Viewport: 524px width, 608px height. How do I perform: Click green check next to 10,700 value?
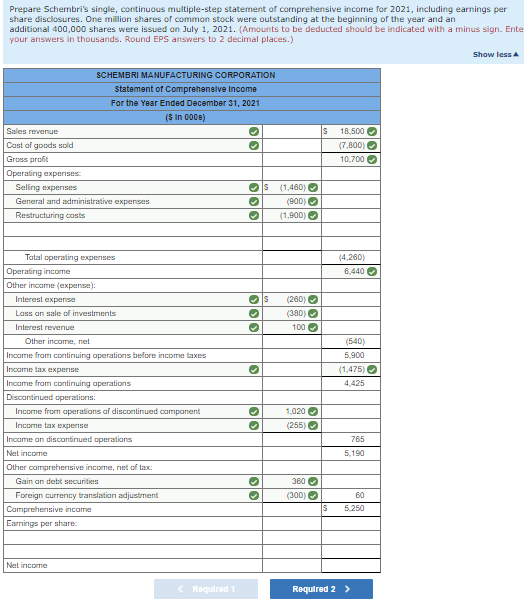(x=372, y=159)
